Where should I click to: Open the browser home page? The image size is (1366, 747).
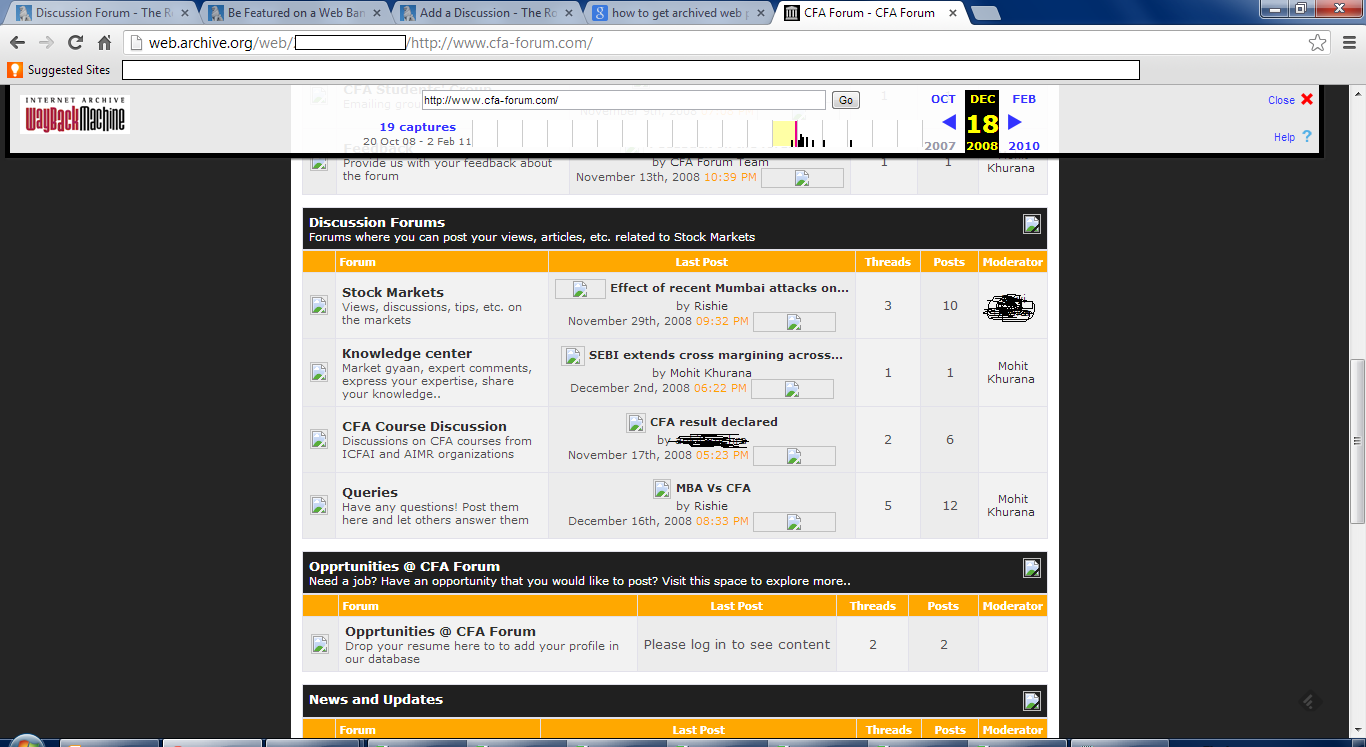tap(104, 43)
